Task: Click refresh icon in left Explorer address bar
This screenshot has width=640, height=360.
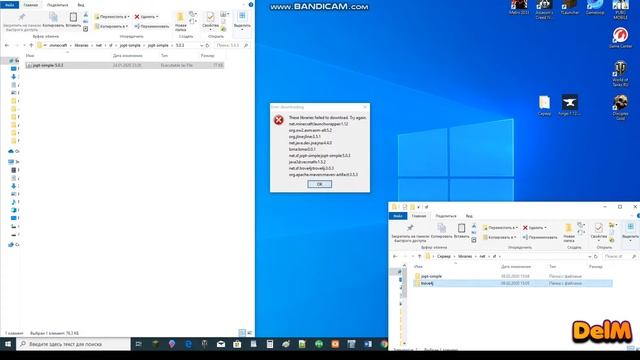Action: tap(207, 45)
